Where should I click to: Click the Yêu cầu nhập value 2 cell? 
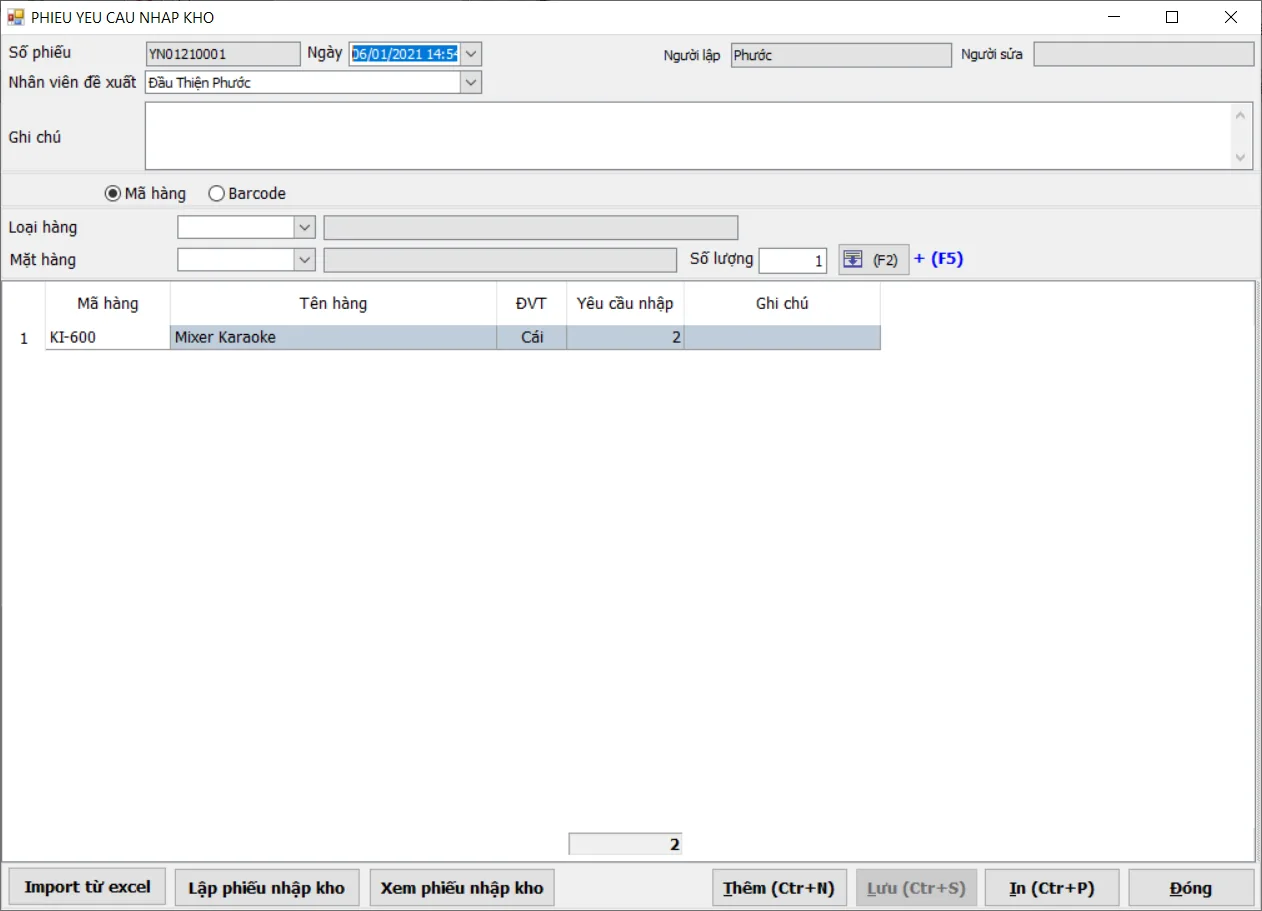click(625, 337)
